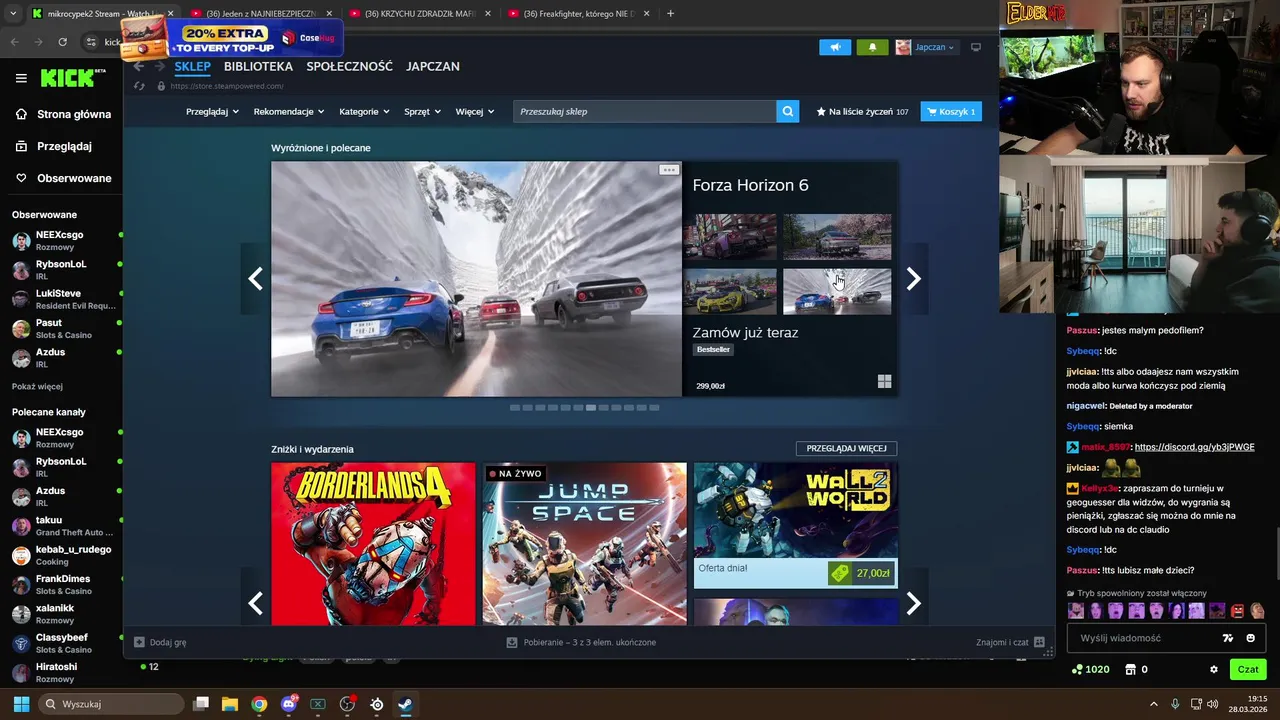Click the Steam search magnifier button
Image resolution: width=1280 pixels, height=720 pixels.
tap(788, 111)
